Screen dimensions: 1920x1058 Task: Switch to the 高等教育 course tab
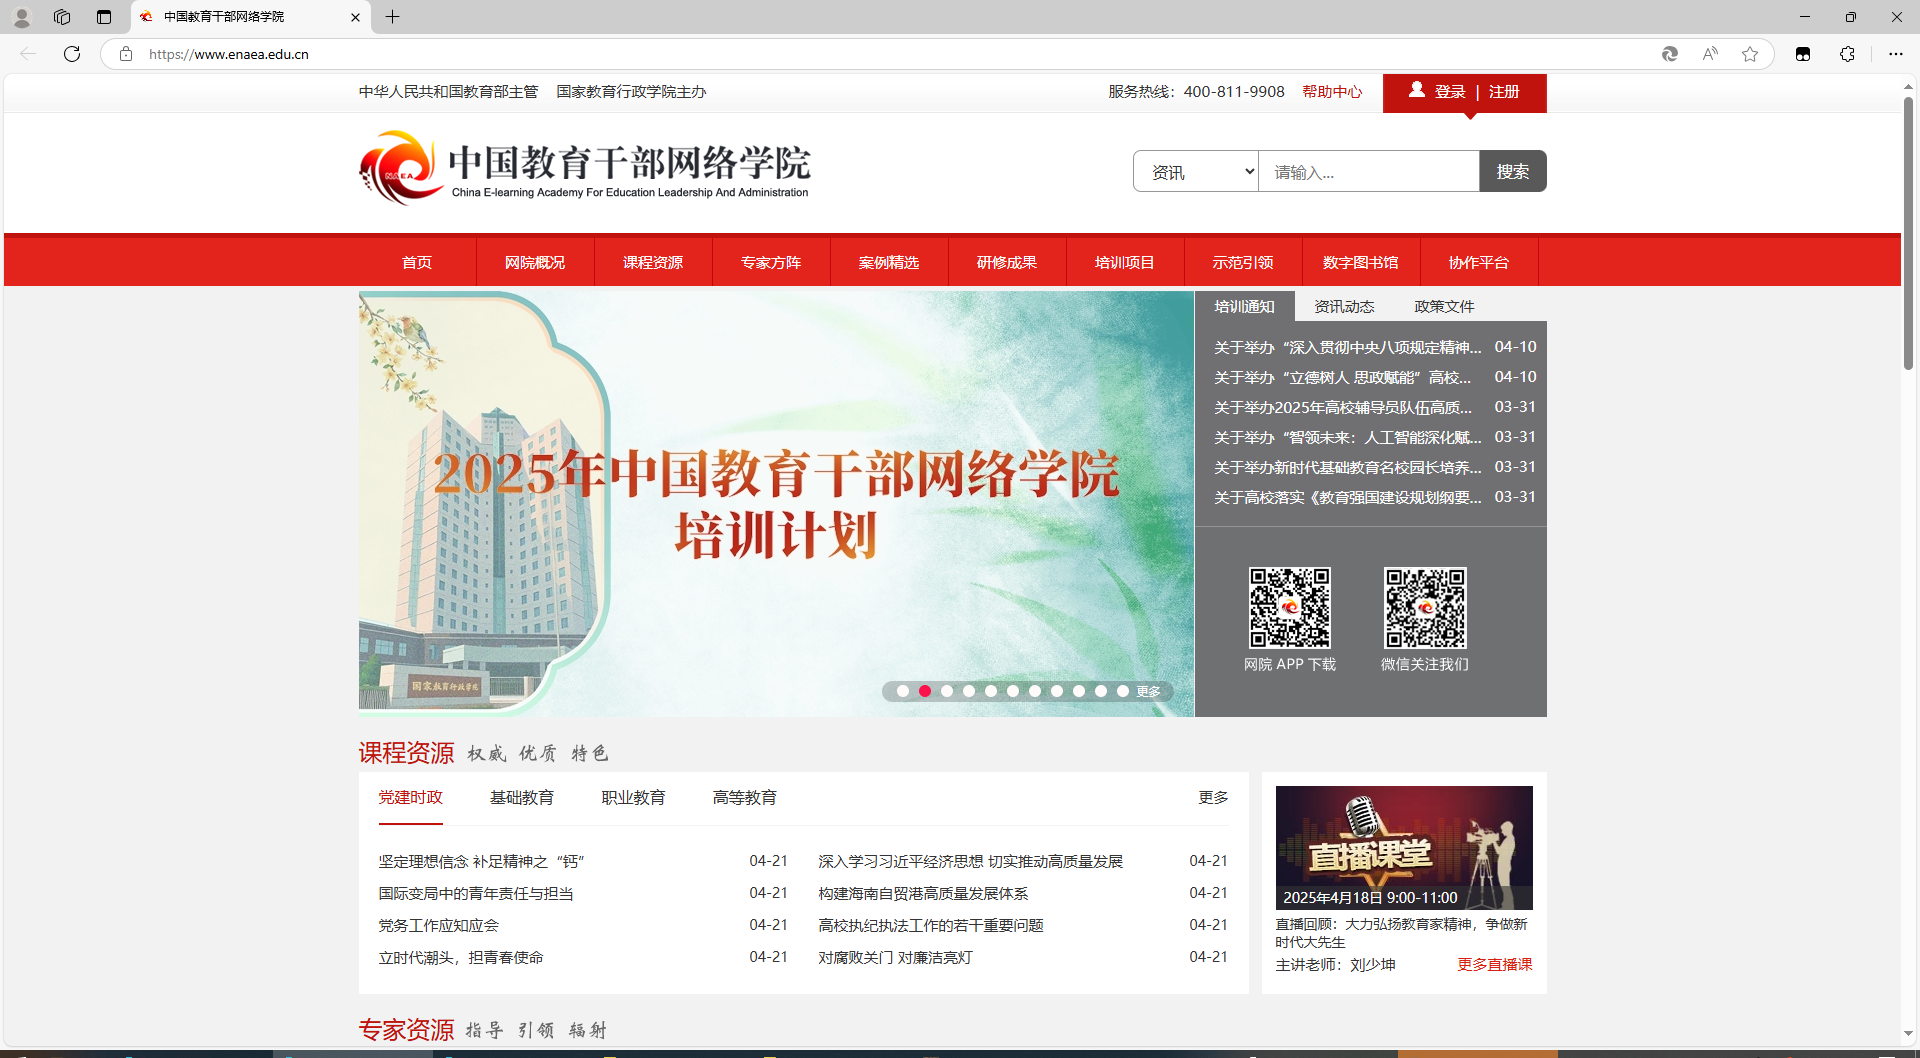coord(745,797)
